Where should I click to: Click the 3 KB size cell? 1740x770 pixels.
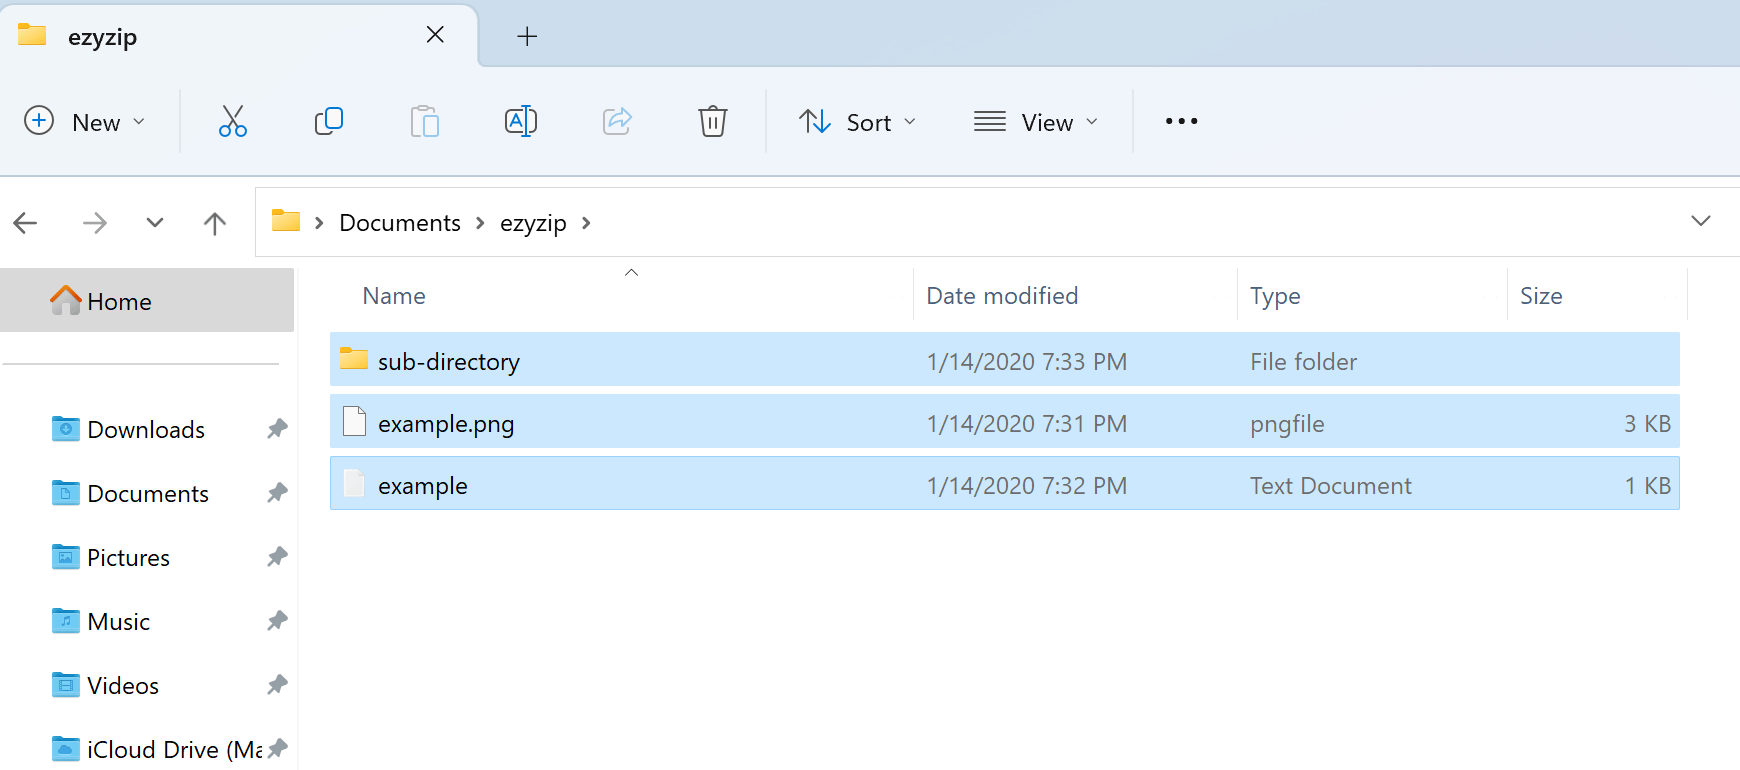[x=1647, y=424]
